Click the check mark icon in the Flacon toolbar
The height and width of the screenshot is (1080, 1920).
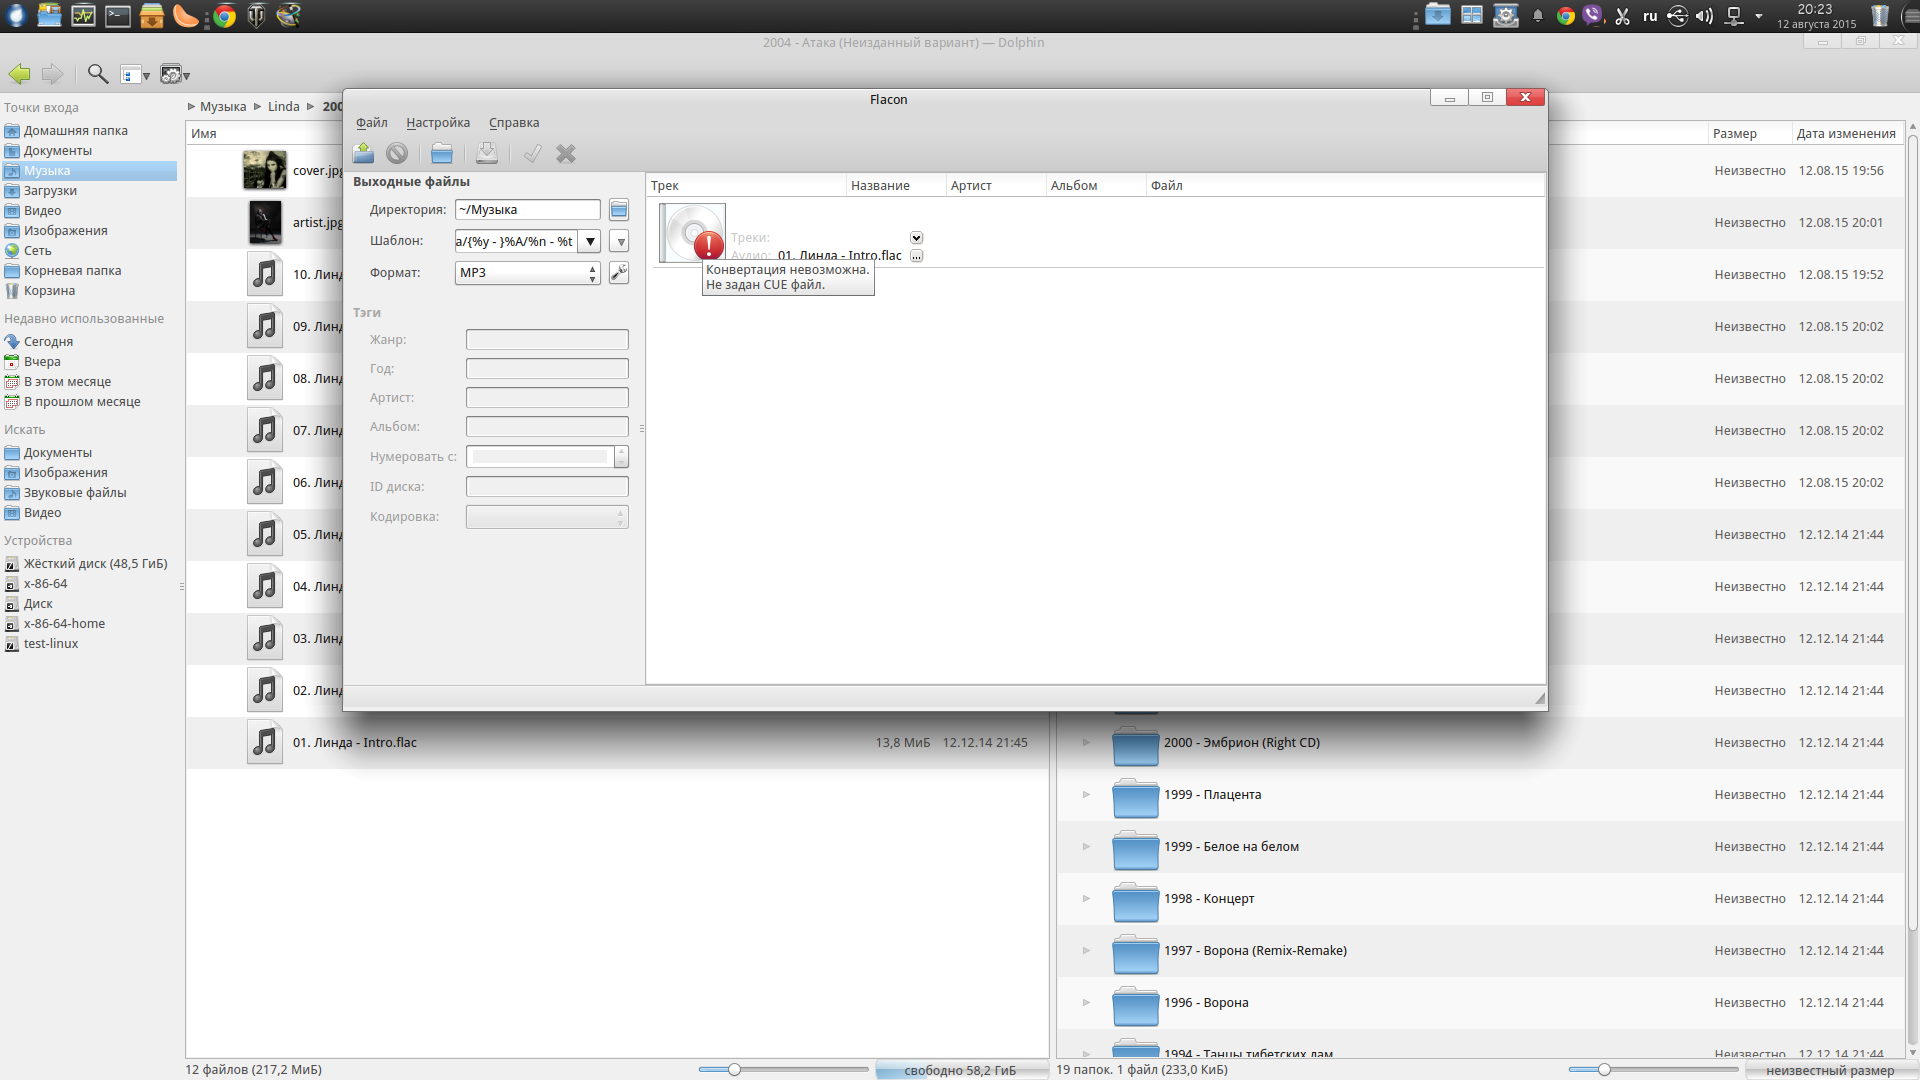click(x=533, y=153)
